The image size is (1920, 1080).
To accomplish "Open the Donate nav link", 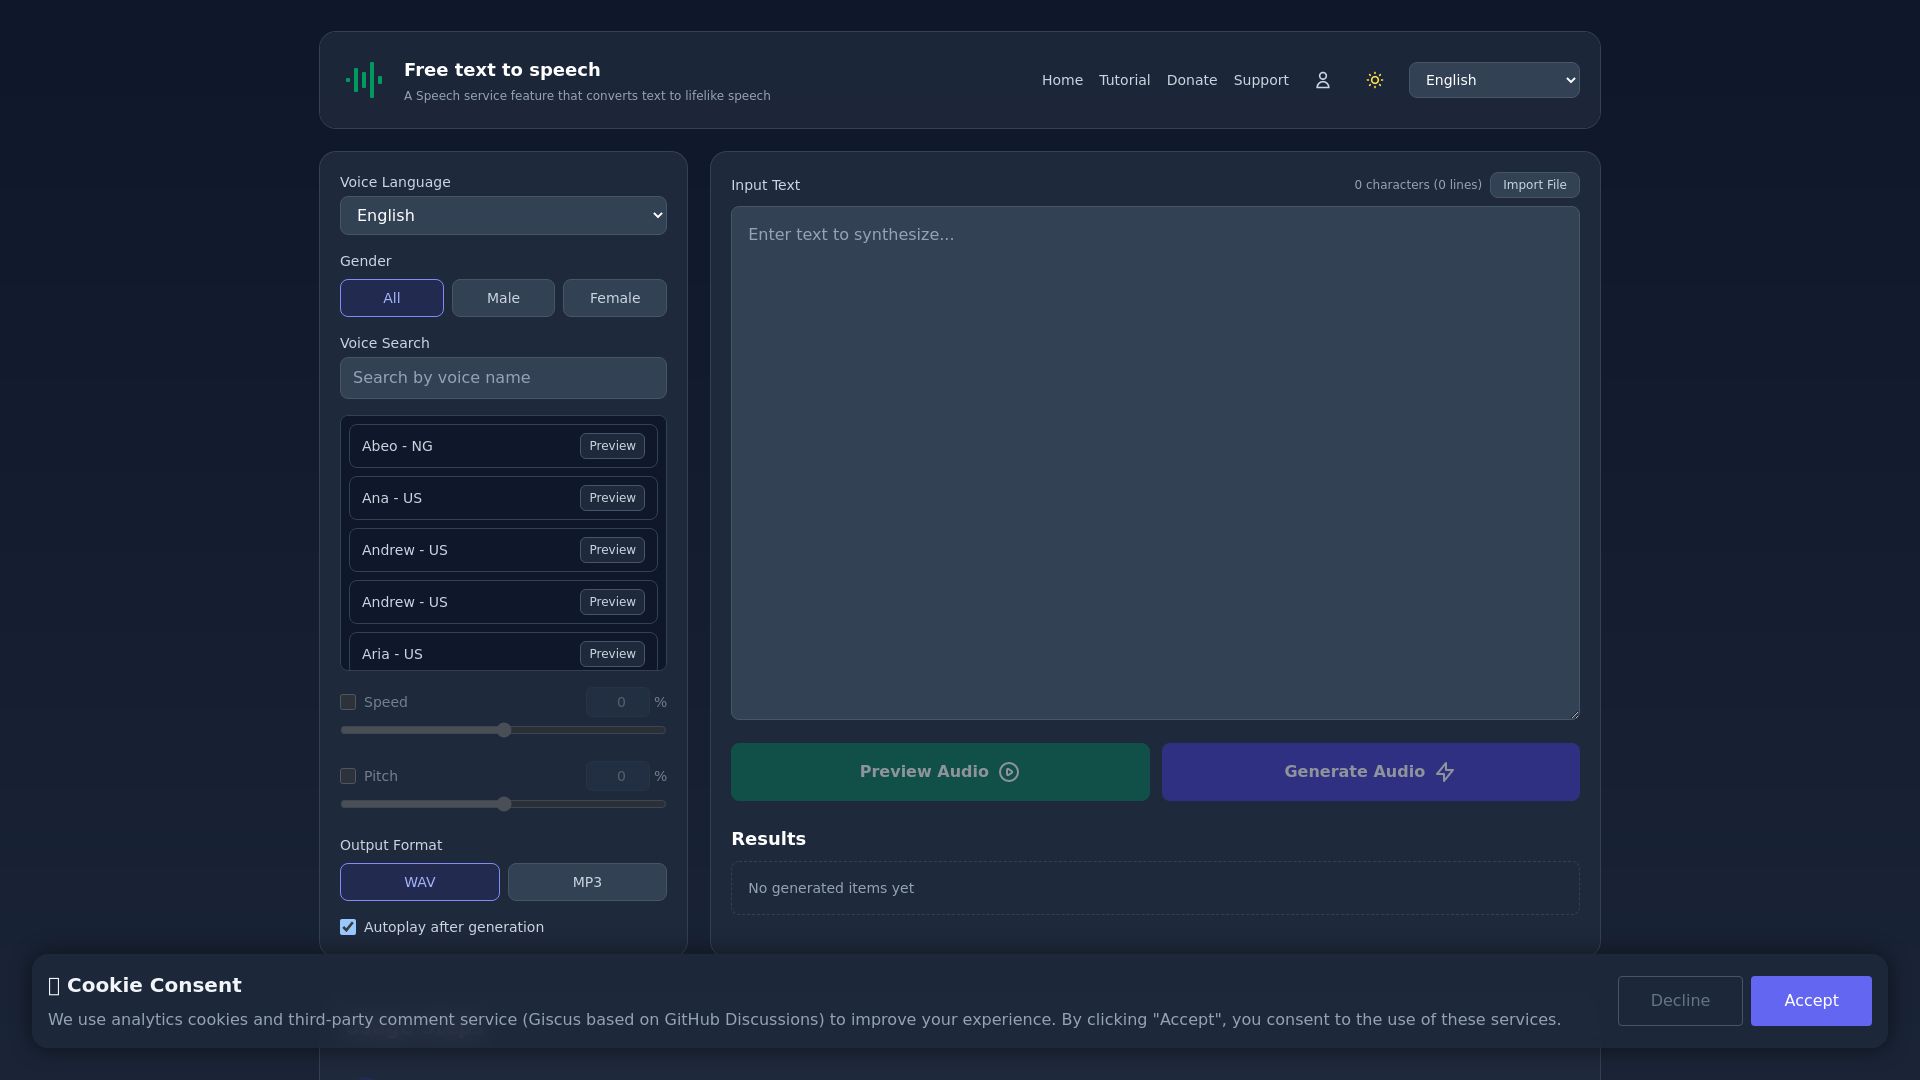I will (x=1192, y=80).
